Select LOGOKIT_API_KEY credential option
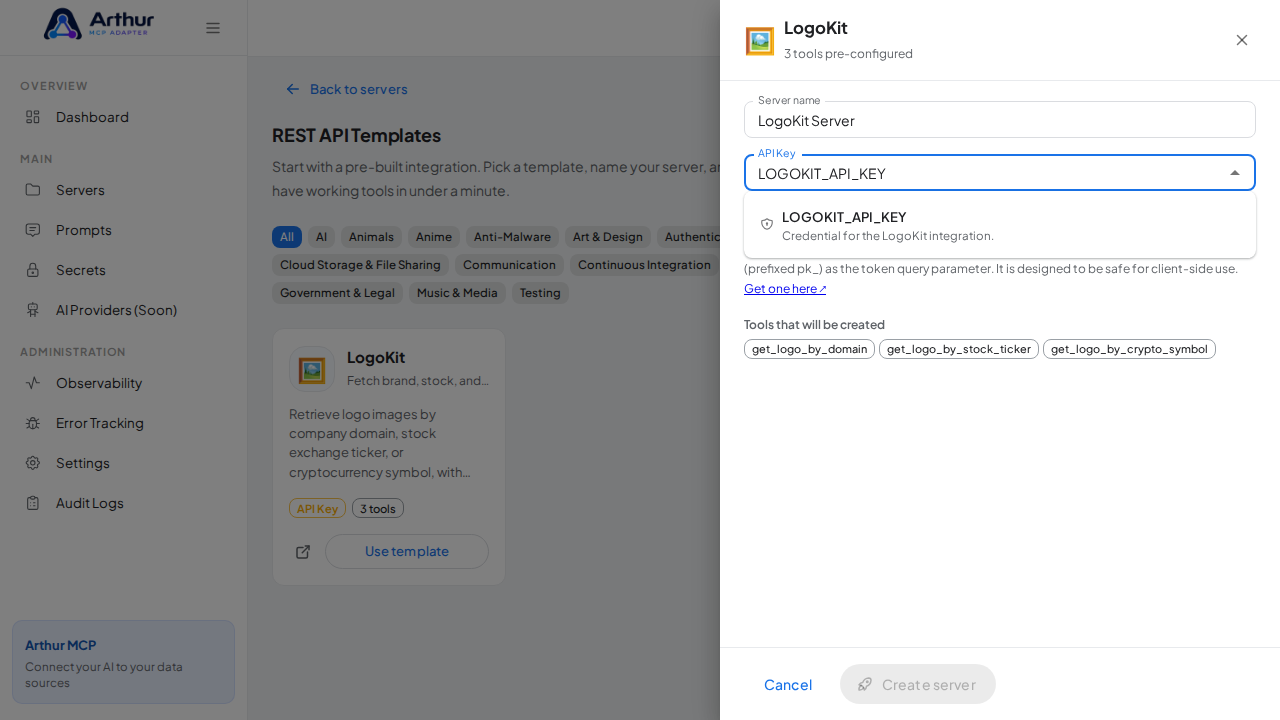Viewport: 1280px width, 720px height. click(1000, 225)
